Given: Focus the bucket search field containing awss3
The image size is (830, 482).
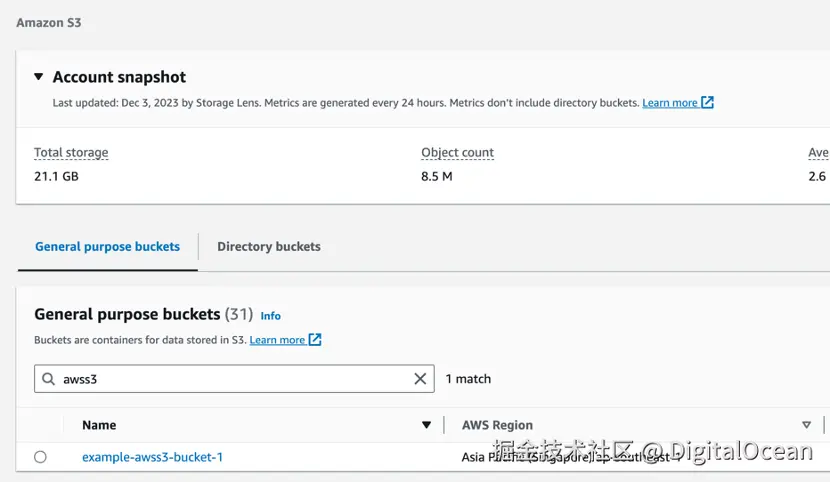Looking at the screenshot, I should pos(230,379).
